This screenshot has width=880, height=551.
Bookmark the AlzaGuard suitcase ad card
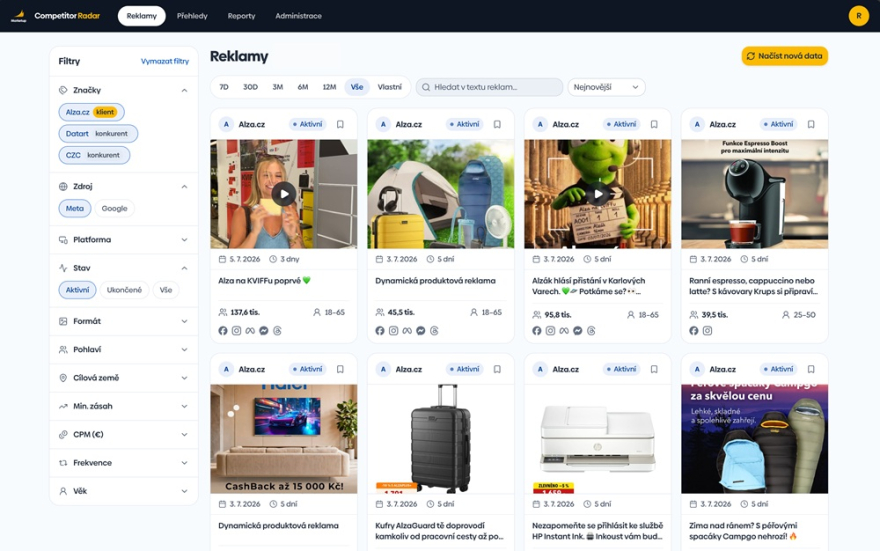pos(497,369)
